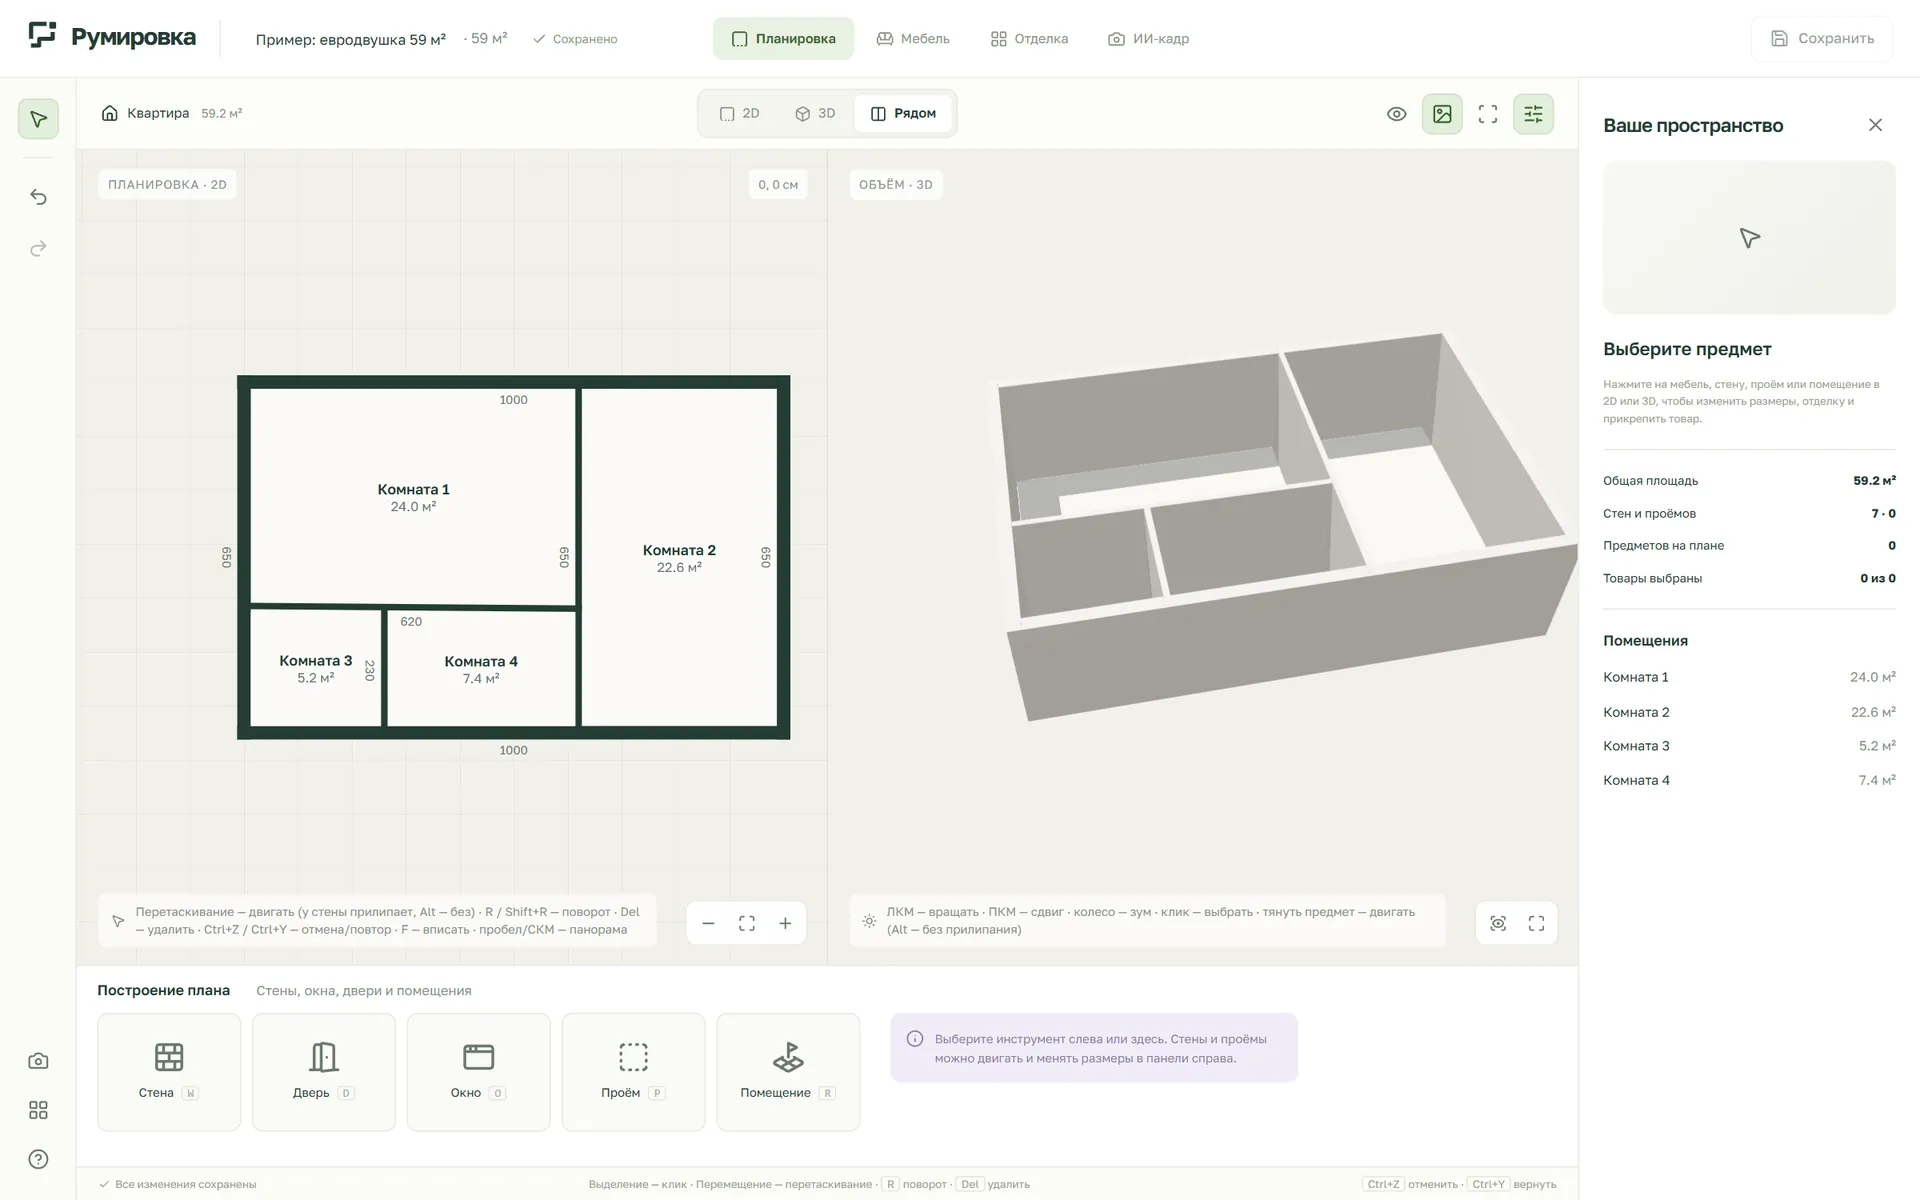Toggle visibility with the eye icon
Image resolution: width=1920 pixels, height=1200 pixels.
point(1397,114)
